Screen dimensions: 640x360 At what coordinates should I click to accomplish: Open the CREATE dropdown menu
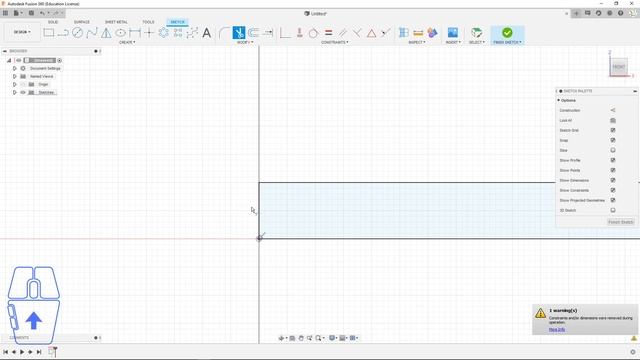pos(127,42)
